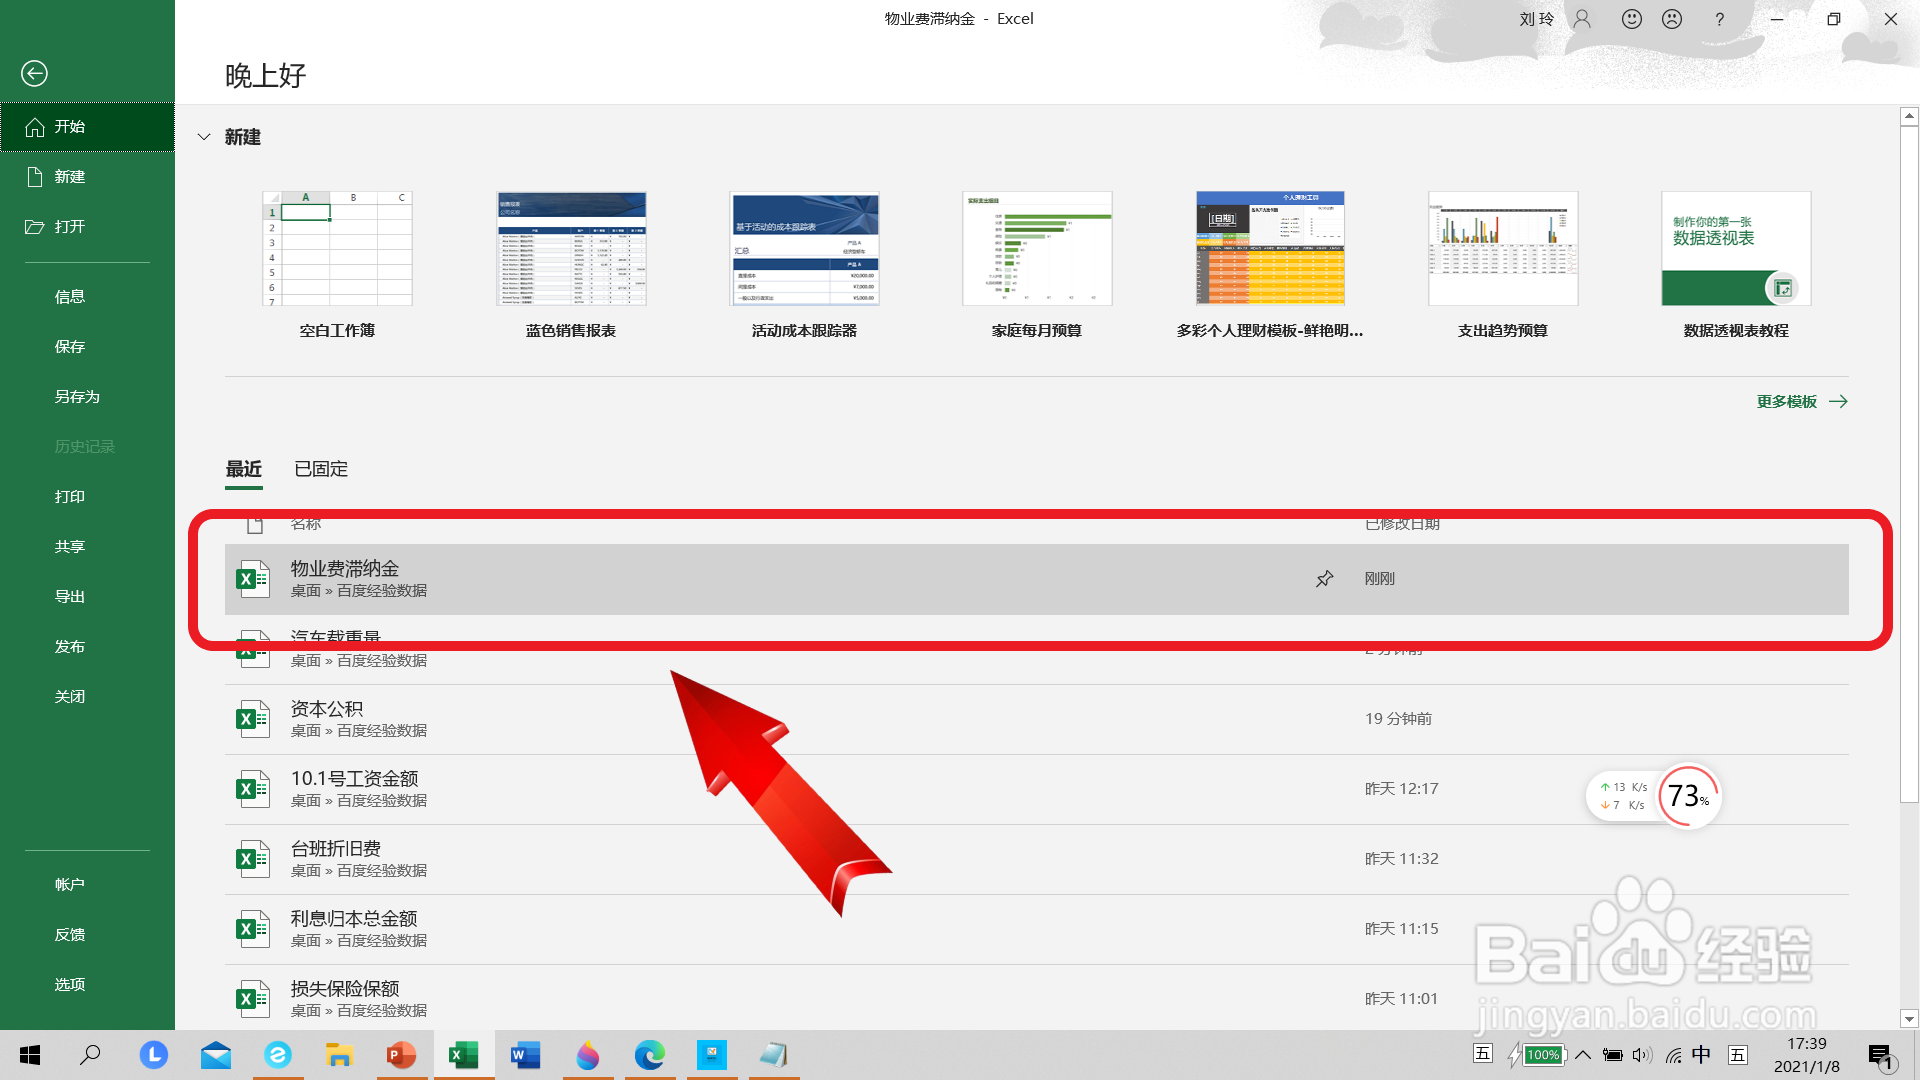Pick the 蓝色销售报表 template

coord(571,265)
